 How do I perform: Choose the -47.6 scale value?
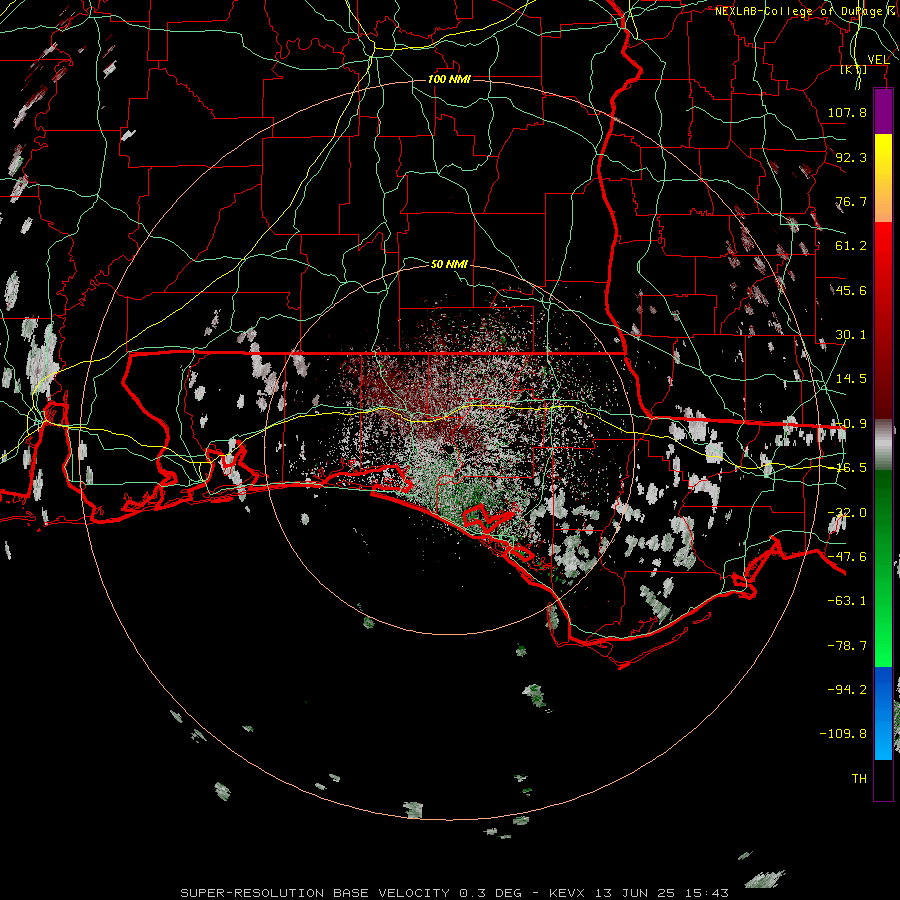(x=848, y=557)
